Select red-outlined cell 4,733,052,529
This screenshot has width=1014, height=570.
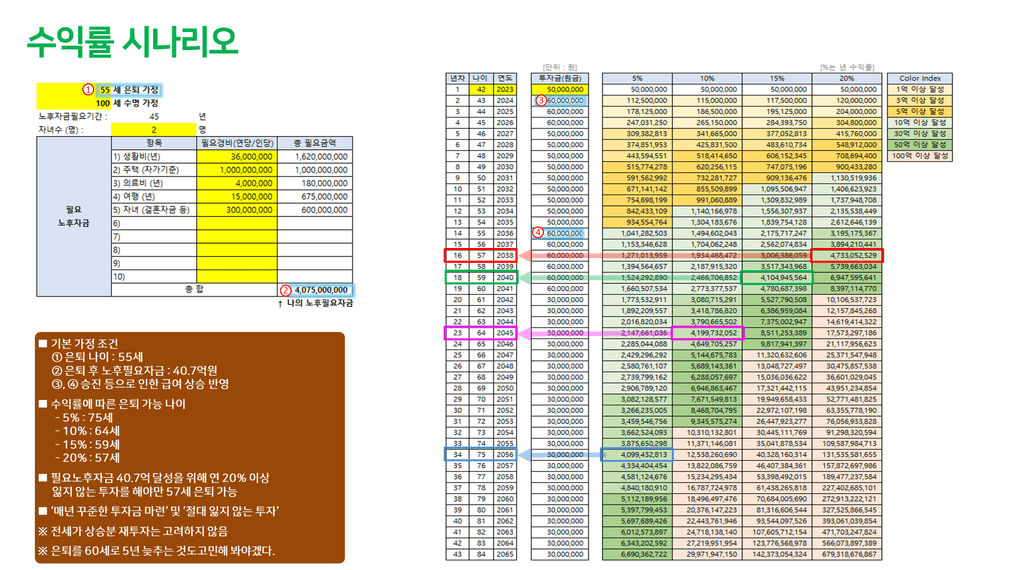(847, 256)
